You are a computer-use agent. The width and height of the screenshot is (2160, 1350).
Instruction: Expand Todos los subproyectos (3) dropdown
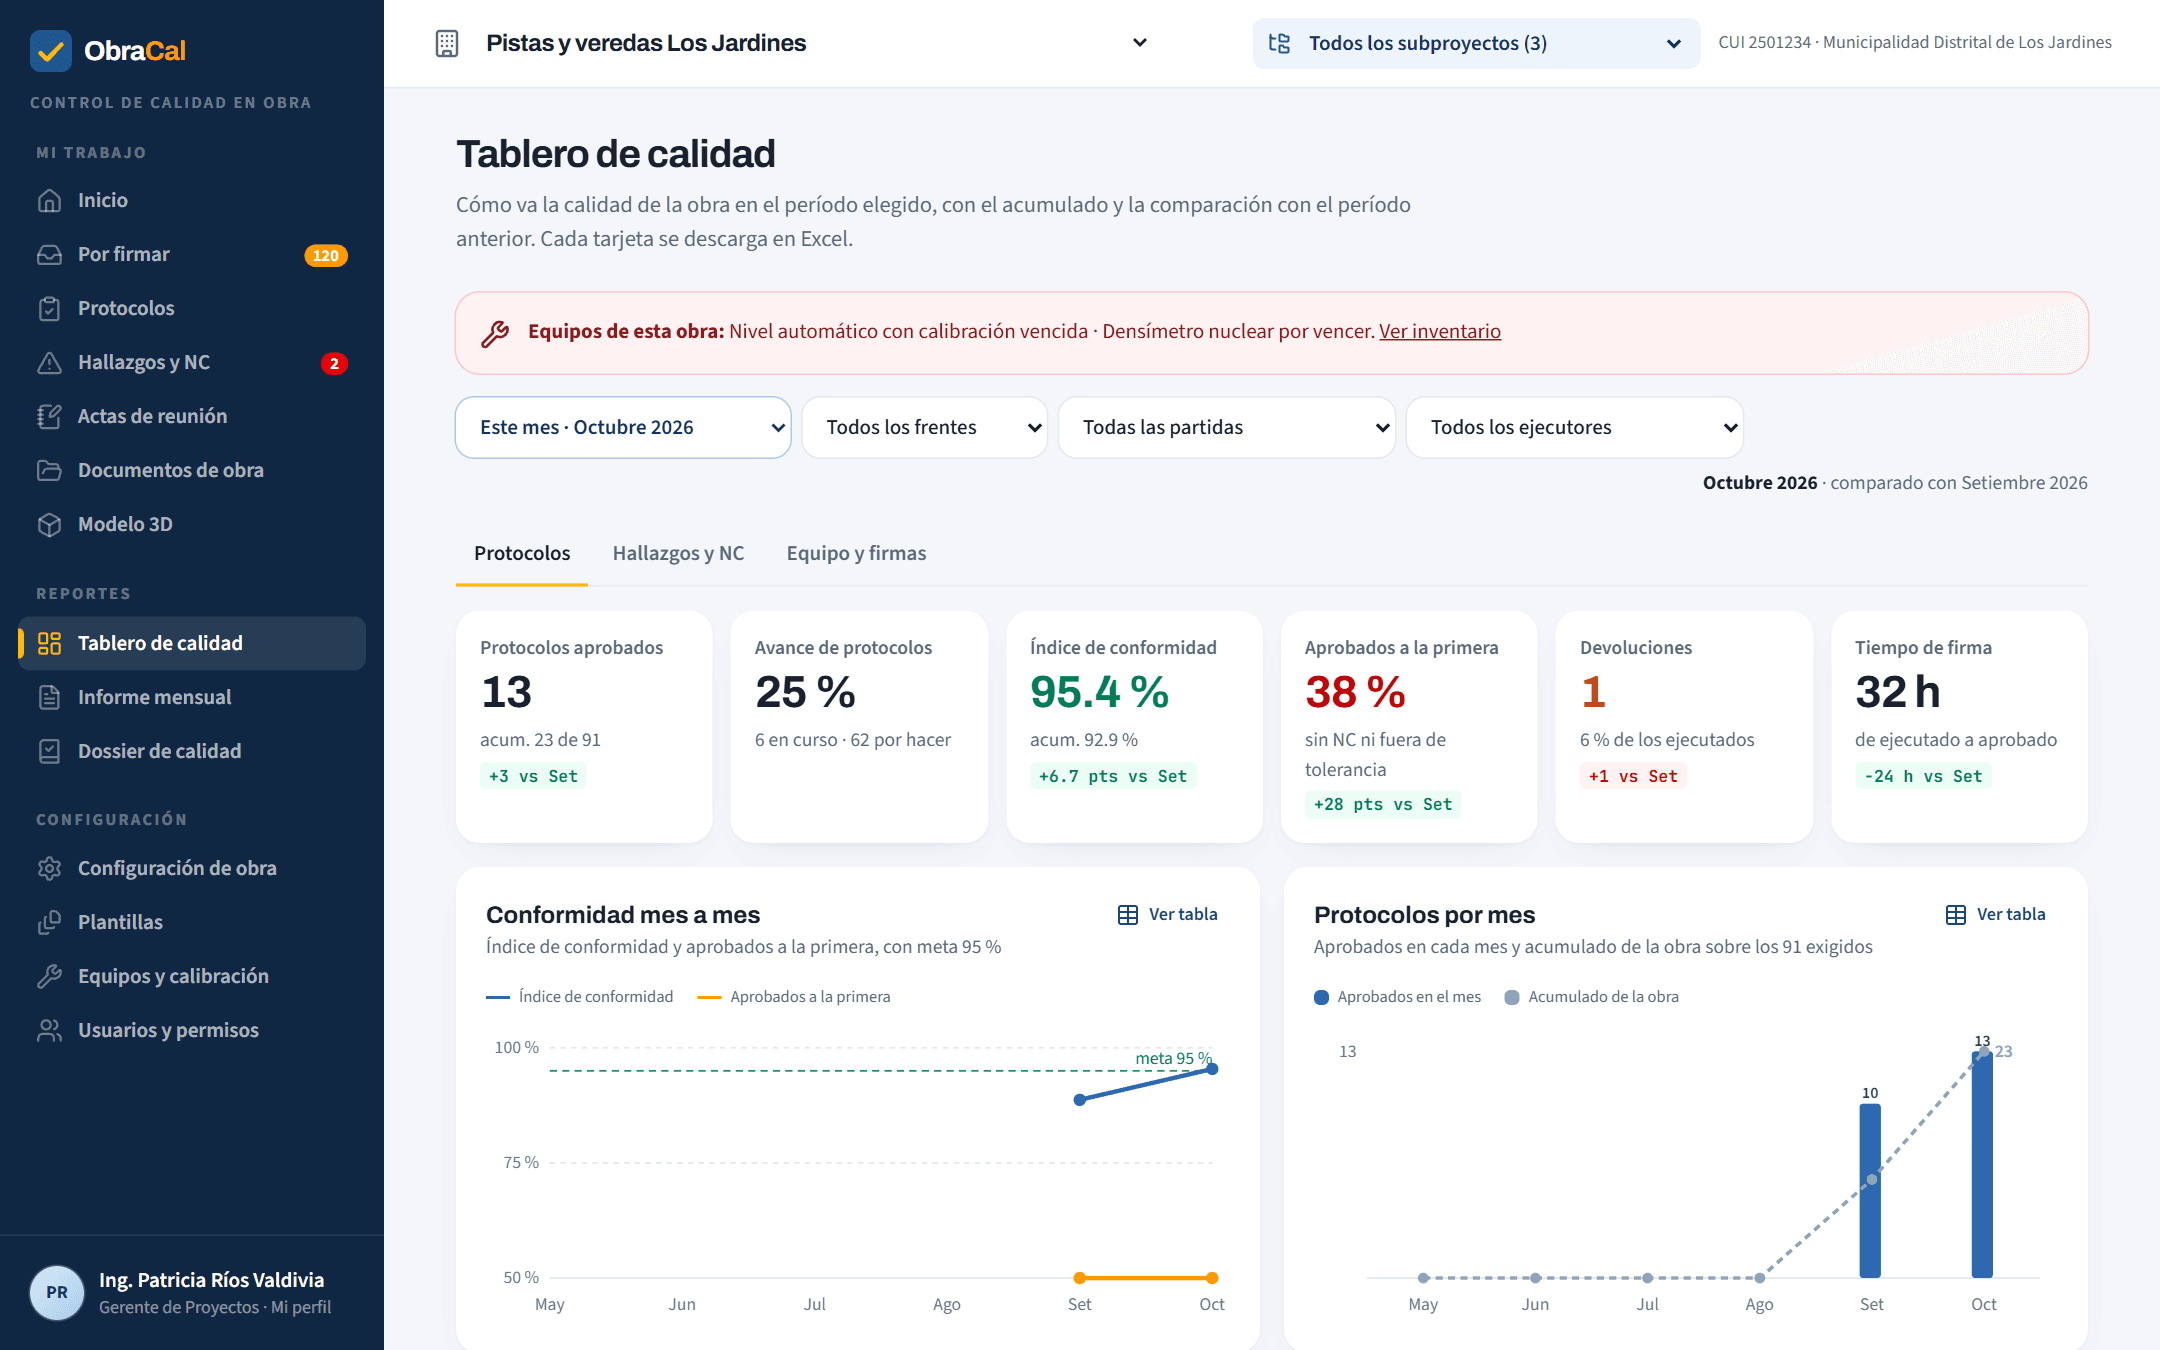(x=1476, y=43)
